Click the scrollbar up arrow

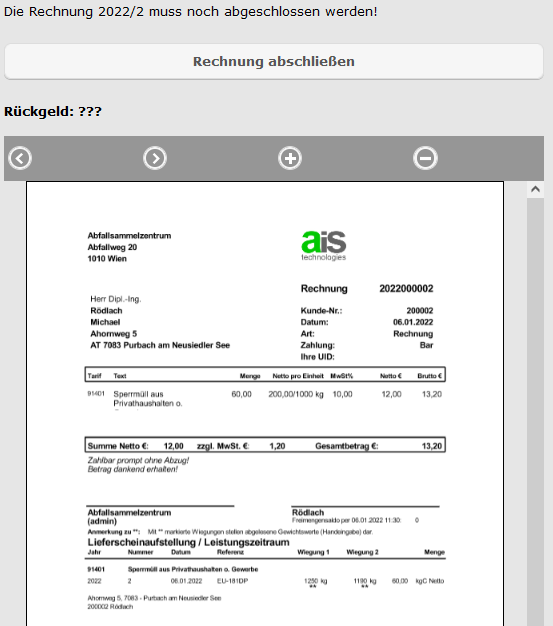(535, 189)
